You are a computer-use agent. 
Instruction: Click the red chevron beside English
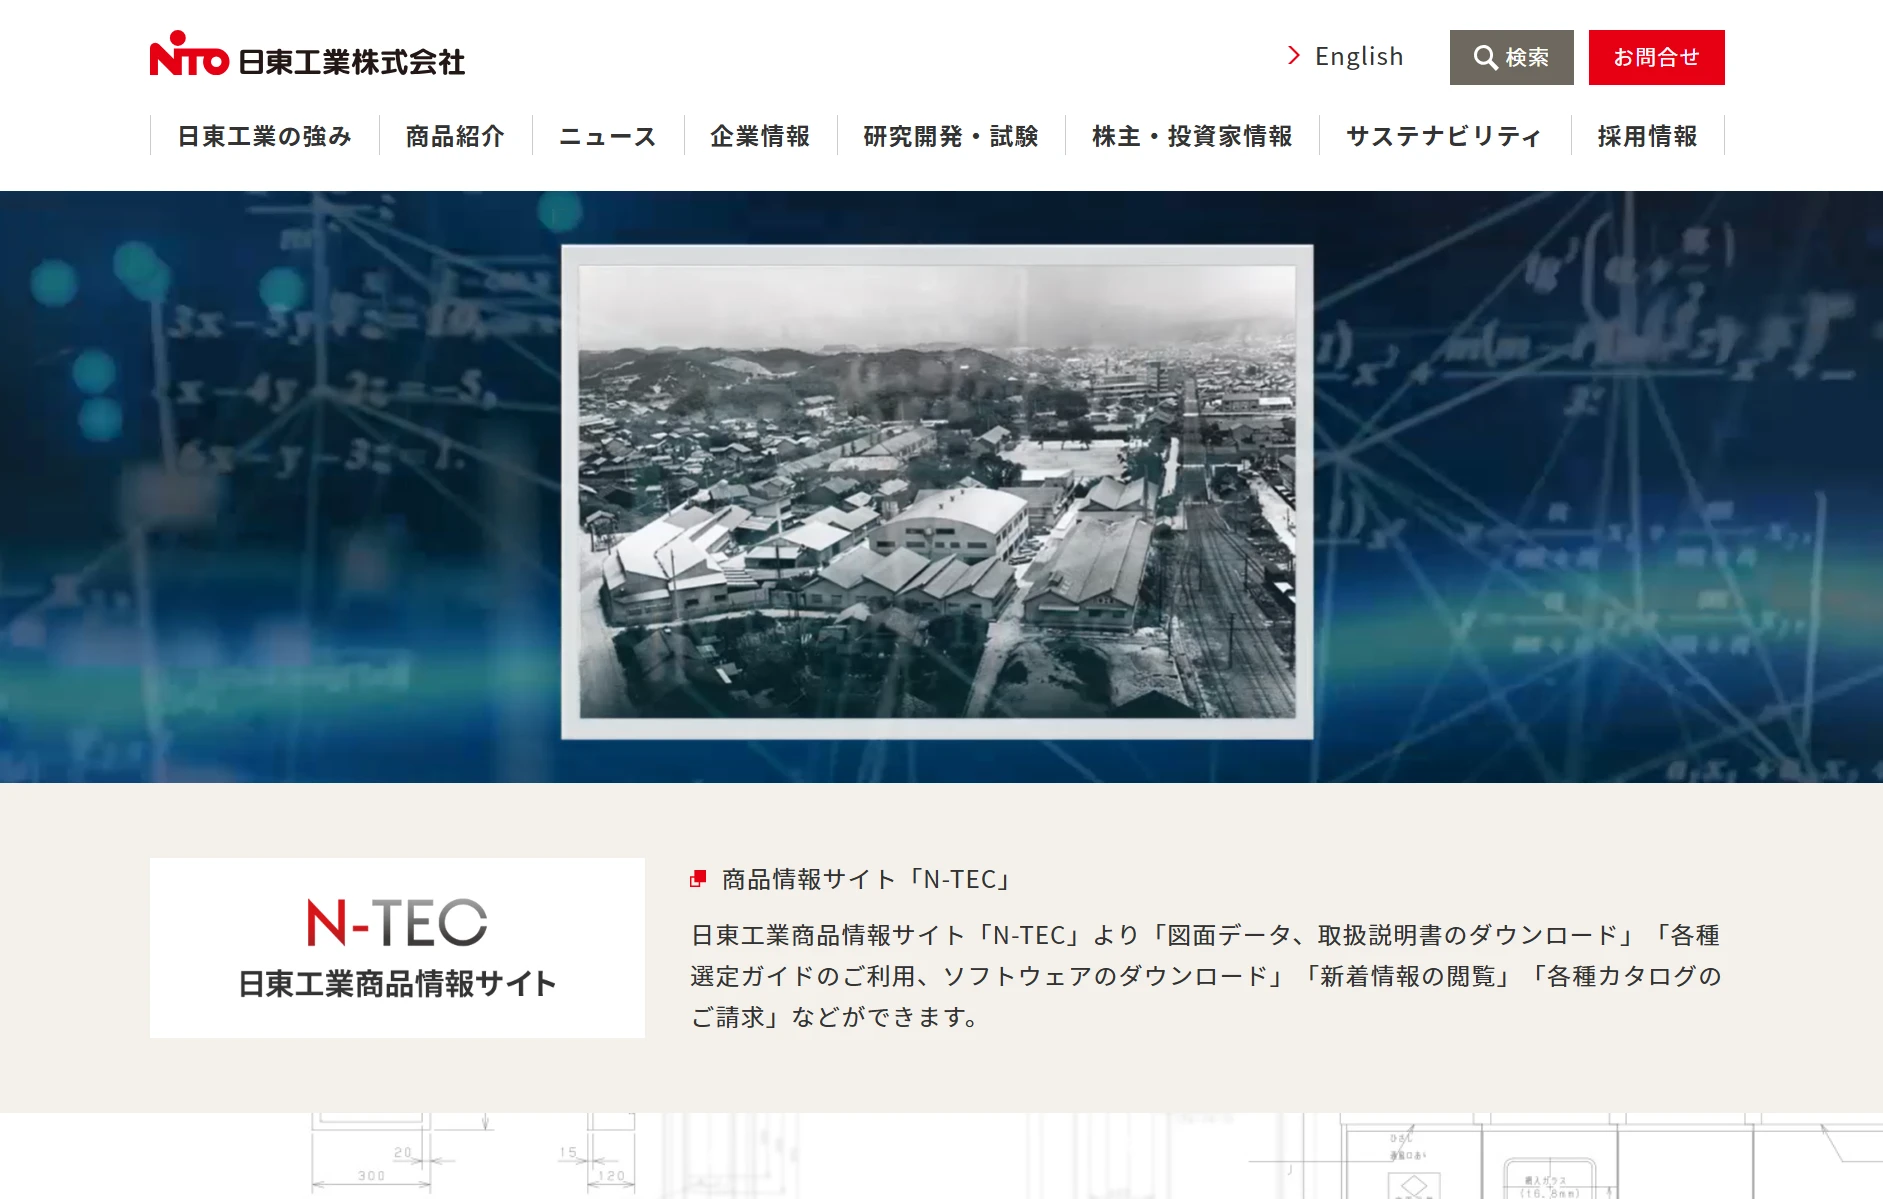pyautogui.click(x=1294, y=56)
